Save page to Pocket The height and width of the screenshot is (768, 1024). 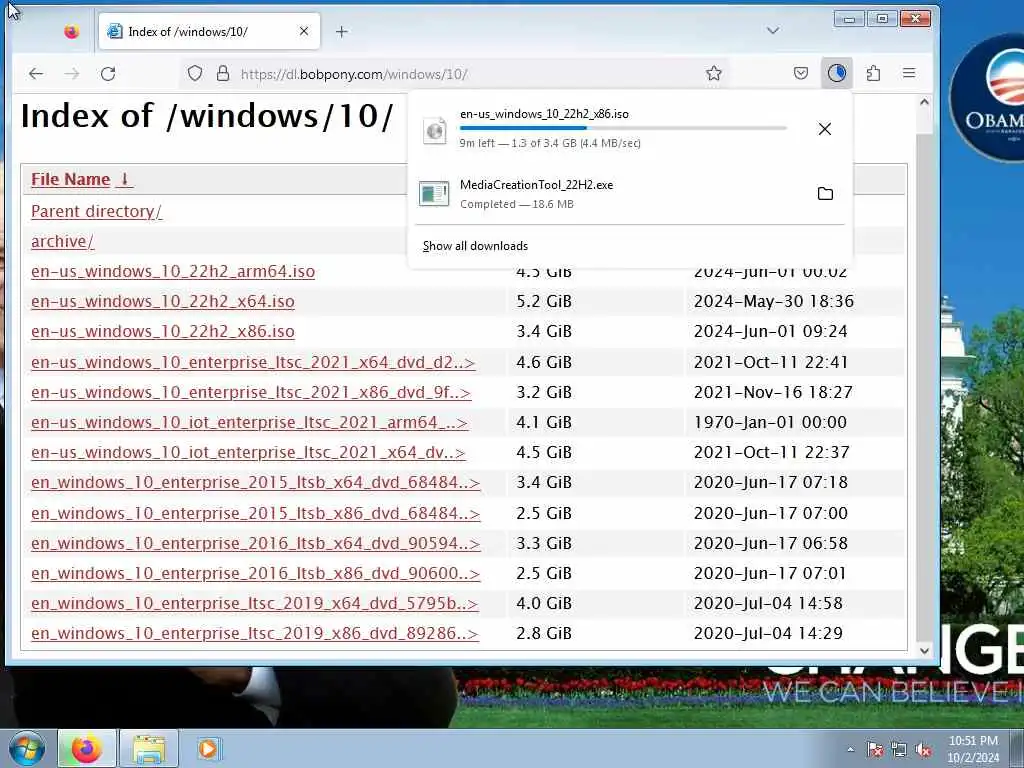point(801,73)
